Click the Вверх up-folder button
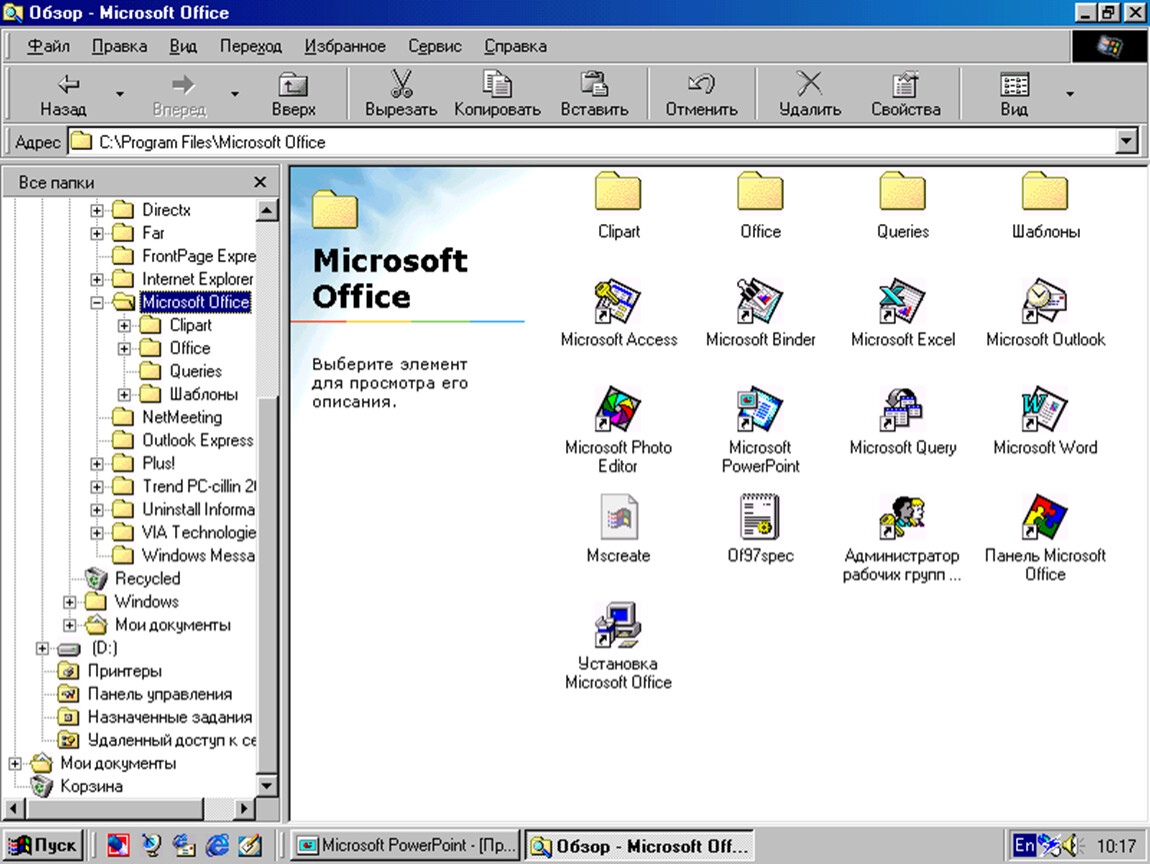 pos(293,95)
